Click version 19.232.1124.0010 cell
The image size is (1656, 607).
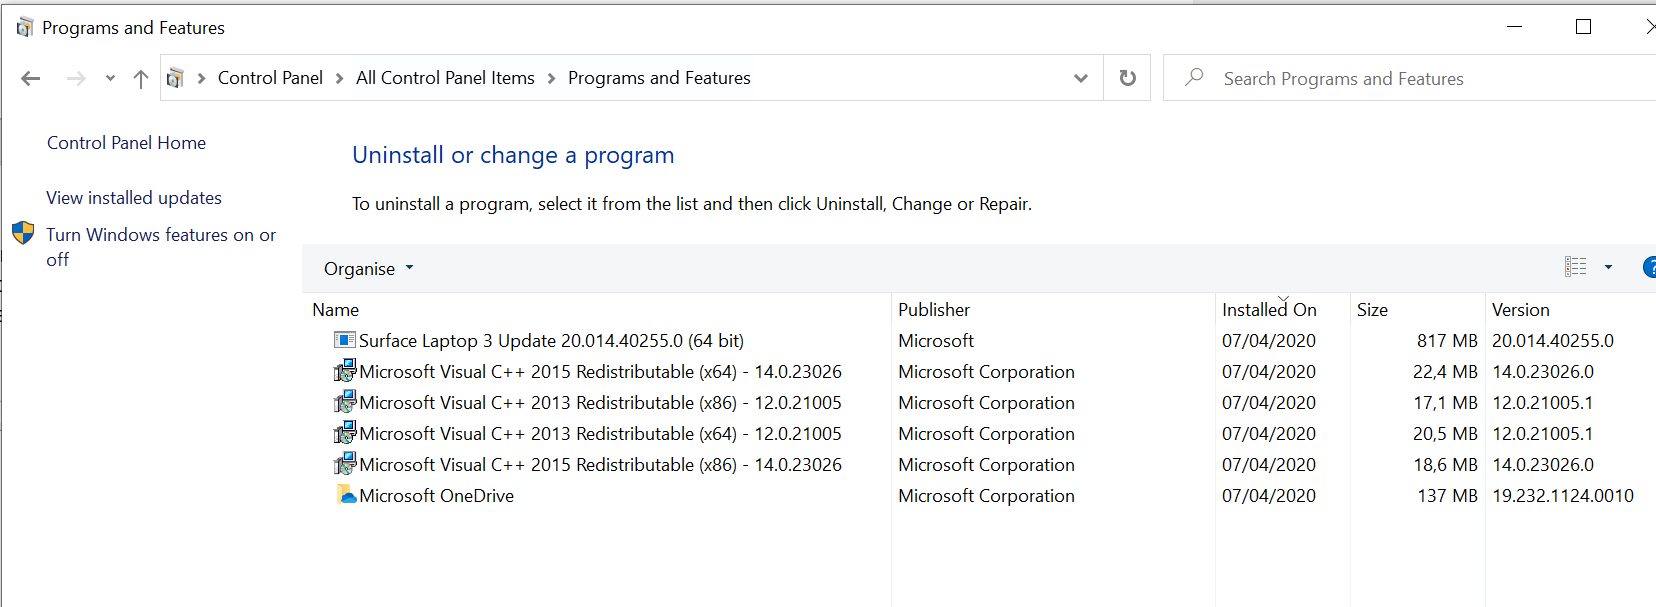[1563, 496]
